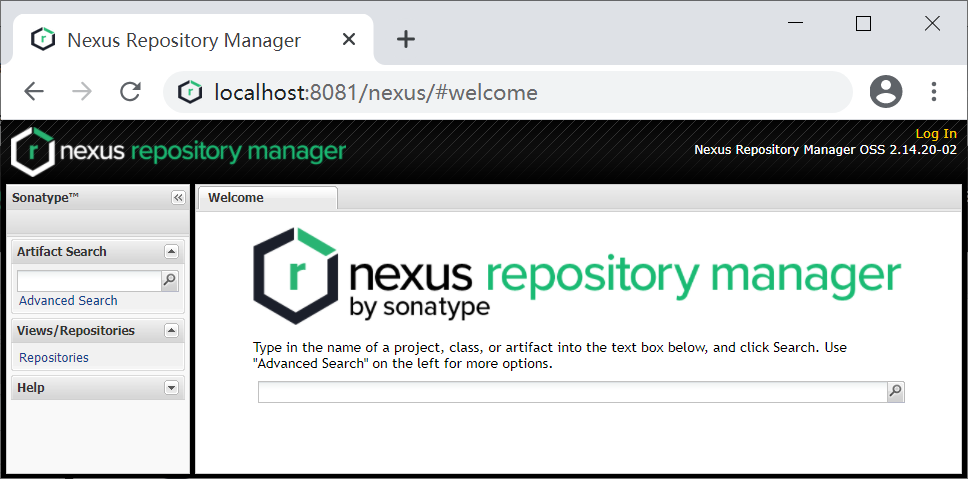Reload the page with browser refresh icon
Screen dimensions: 968x479
coord(130,92)
